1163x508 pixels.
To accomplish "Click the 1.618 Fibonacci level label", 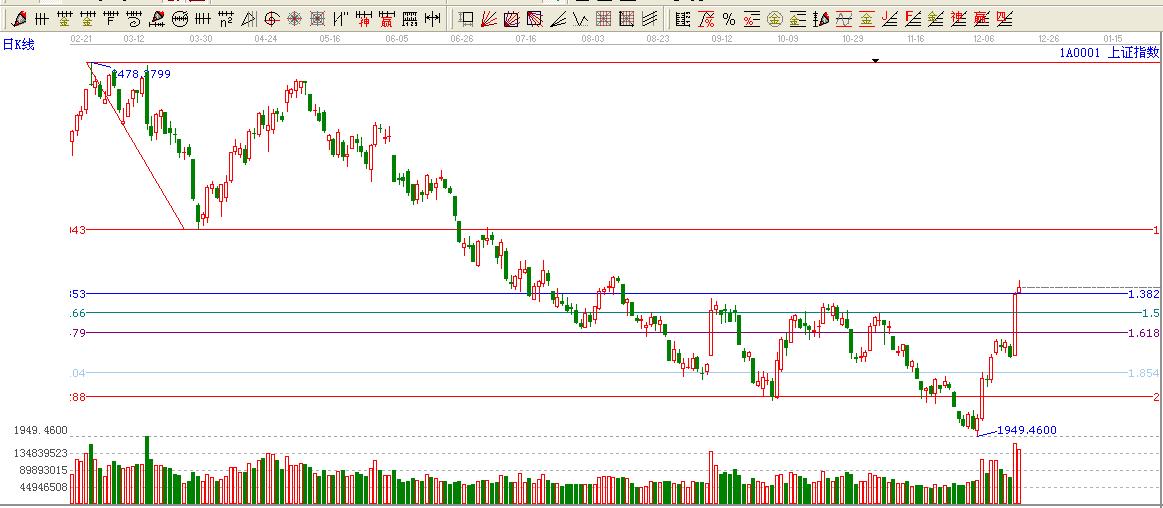I will [x=1143, y=333].
